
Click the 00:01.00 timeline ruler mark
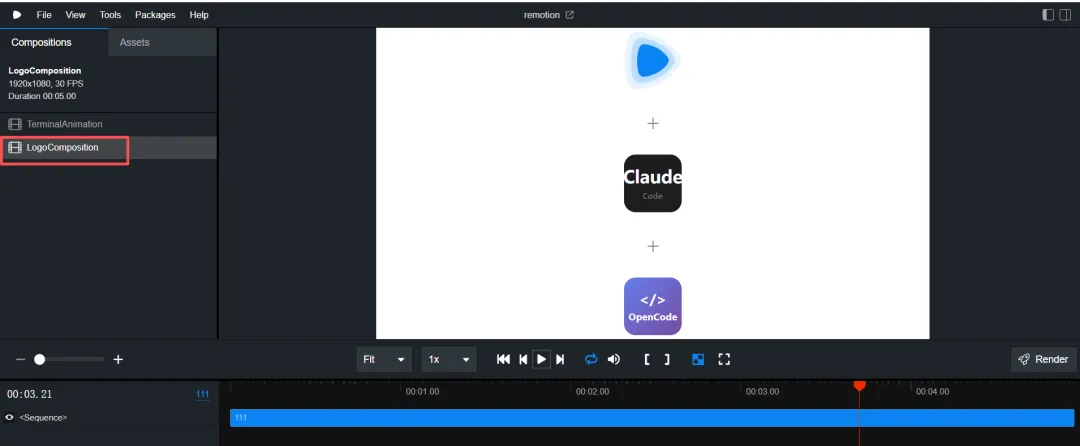click(x=422, y=392)
